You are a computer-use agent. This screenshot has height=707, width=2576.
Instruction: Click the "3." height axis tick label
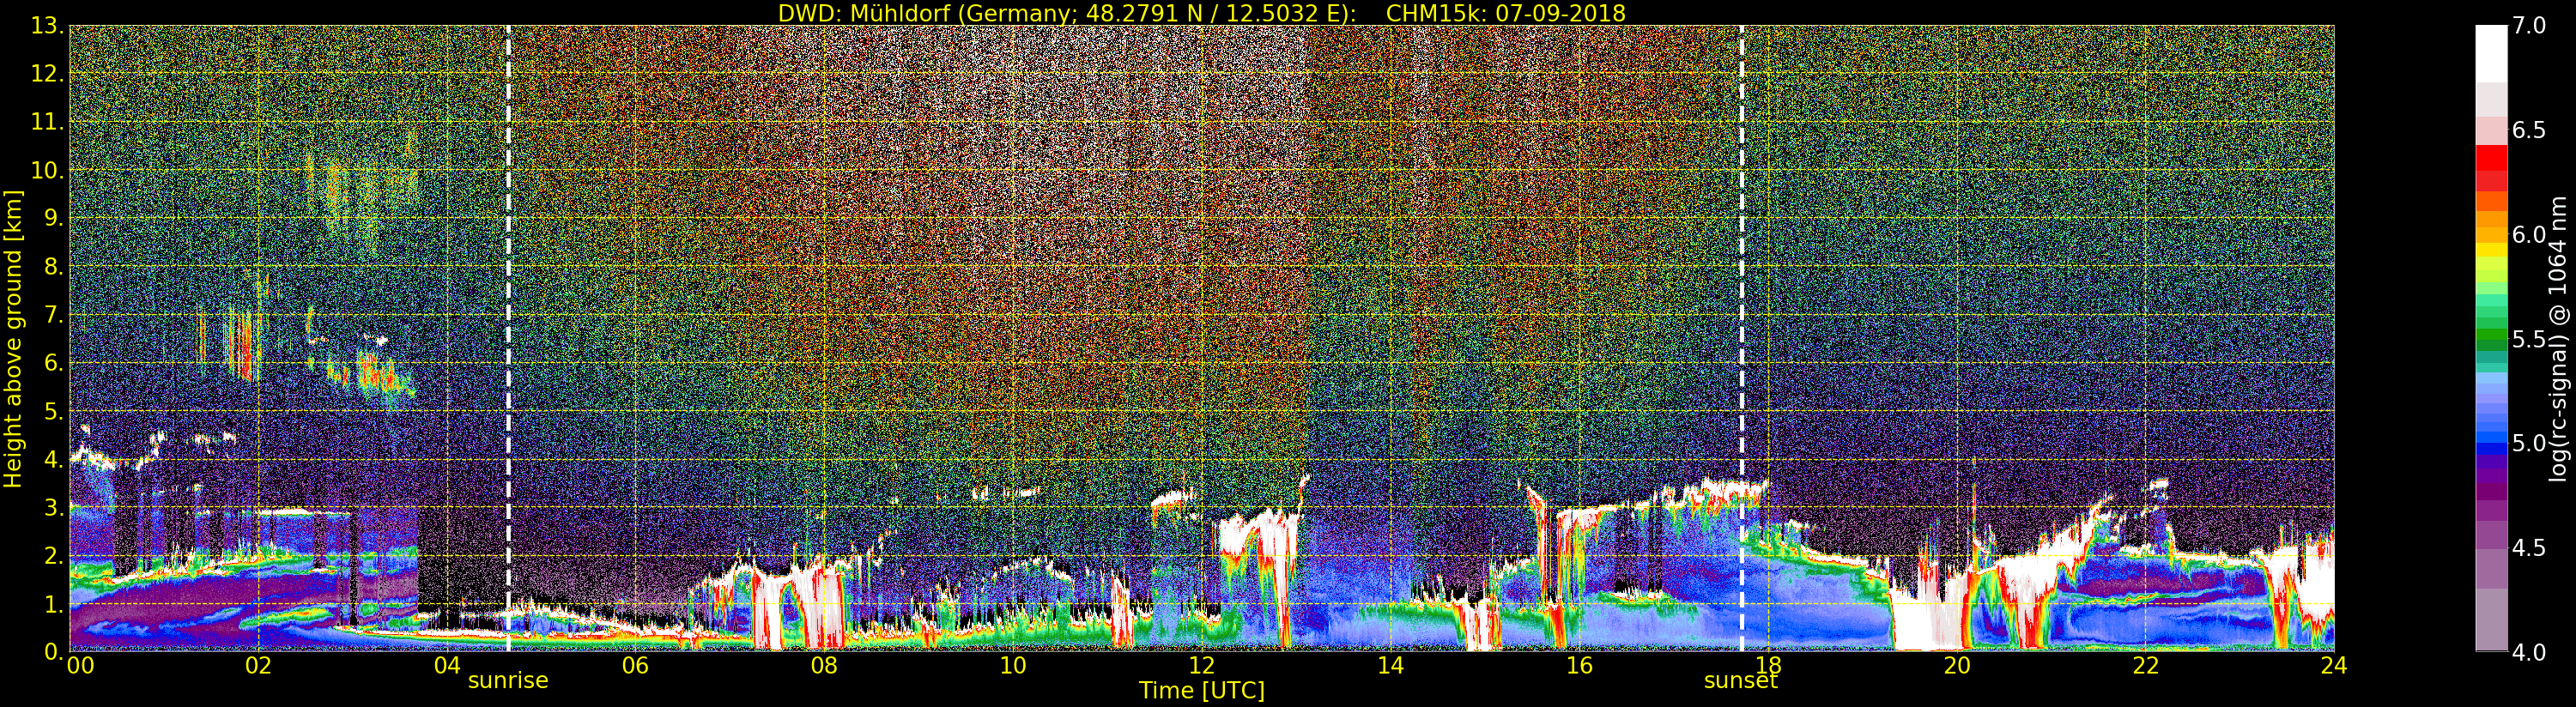point(53,507)
